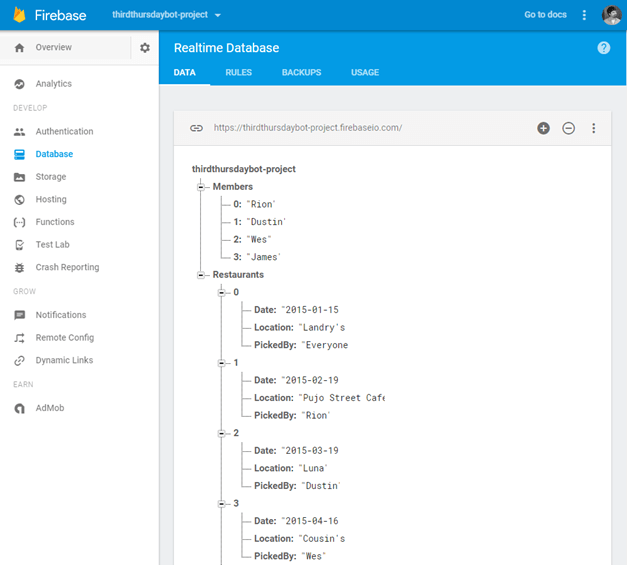Collapse the Restaurants node
This screenshot has height=565, width=627.
[201, 275]
